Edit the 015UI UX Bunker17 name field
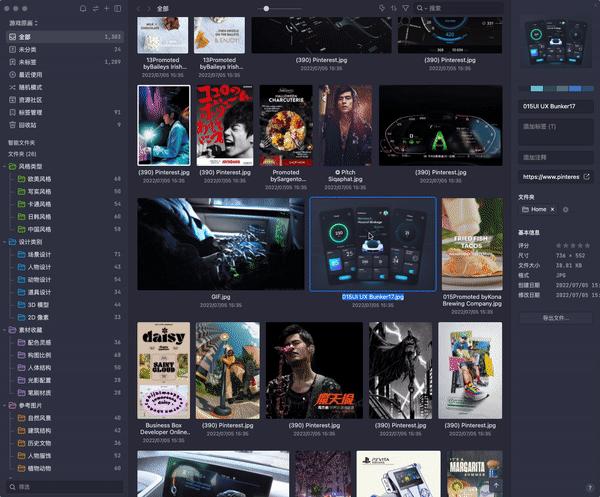Image resolution: width=600 pixels, height=497 pixels. tap(556, 106)
